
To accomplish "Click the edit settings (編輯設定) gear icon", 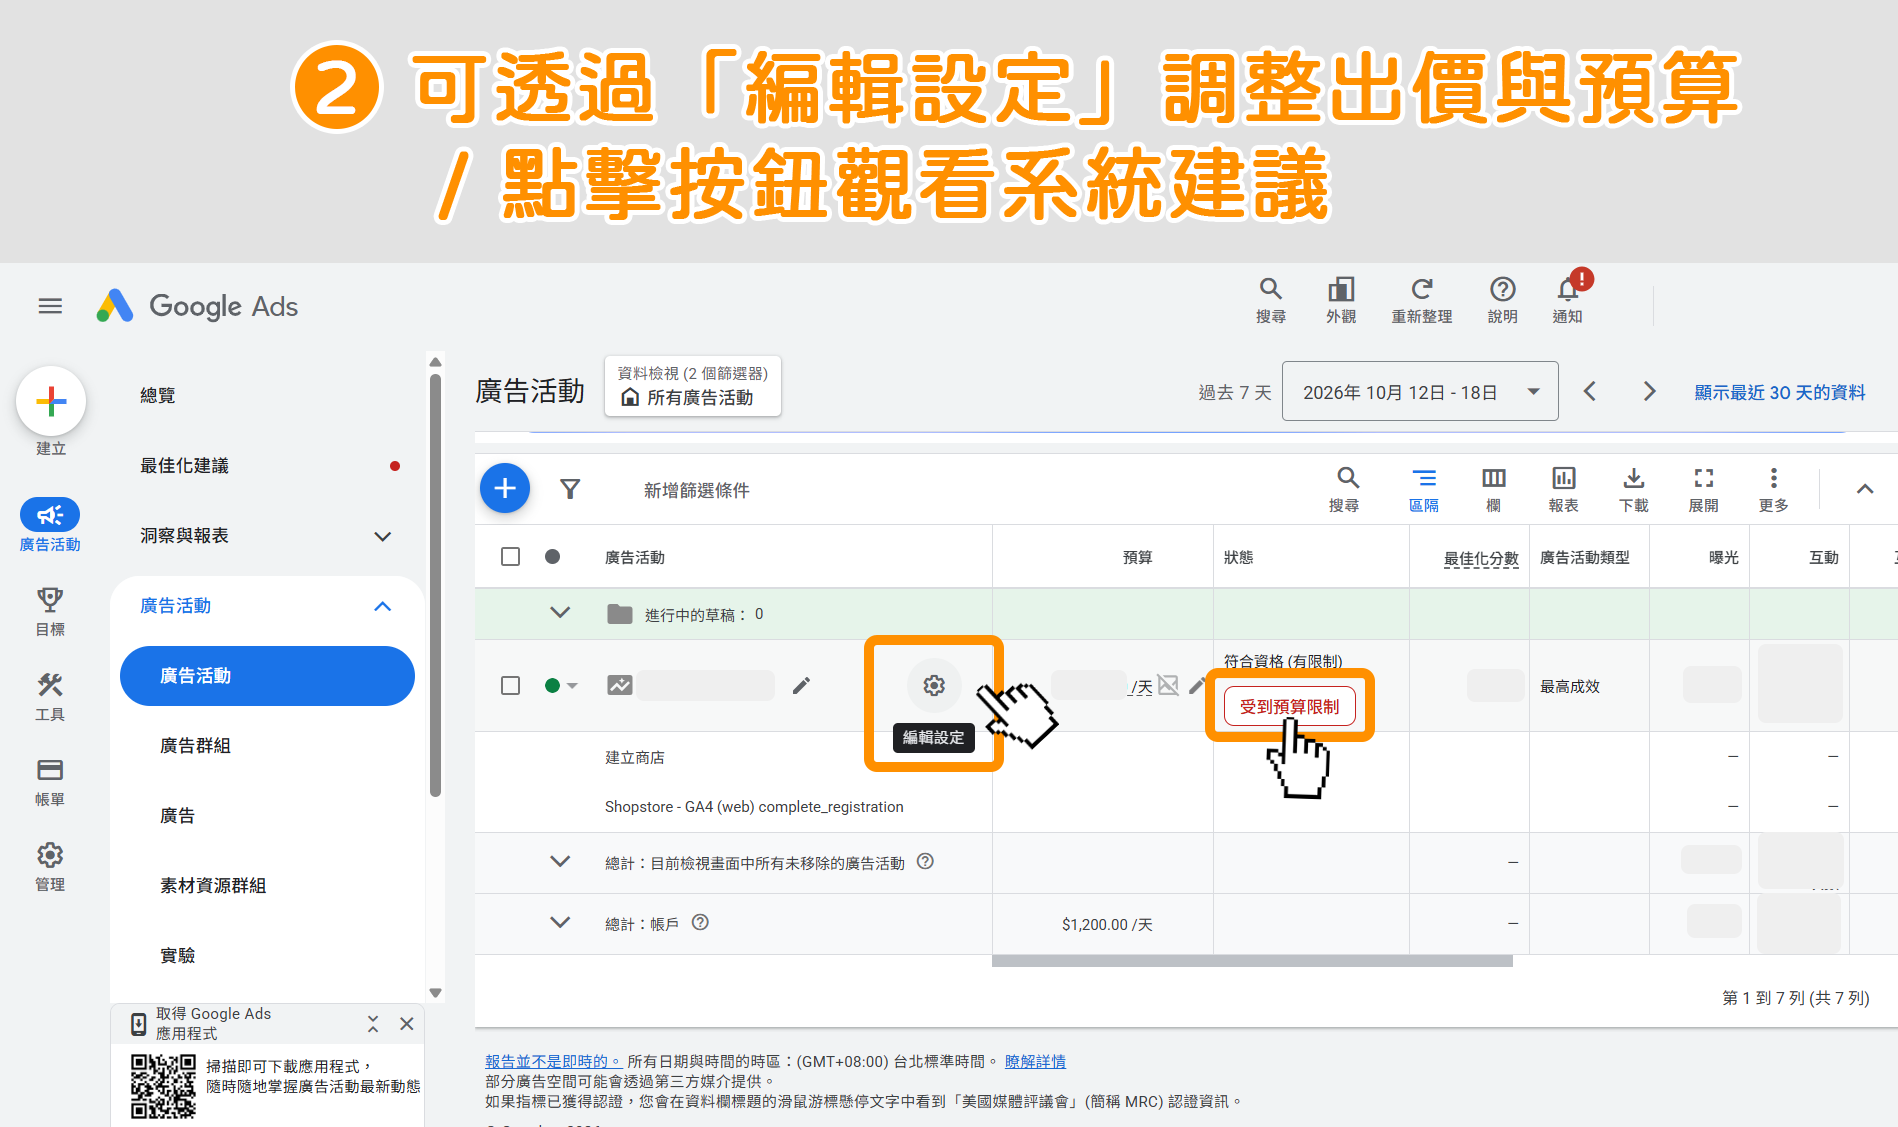I will (x=934, y=685).
